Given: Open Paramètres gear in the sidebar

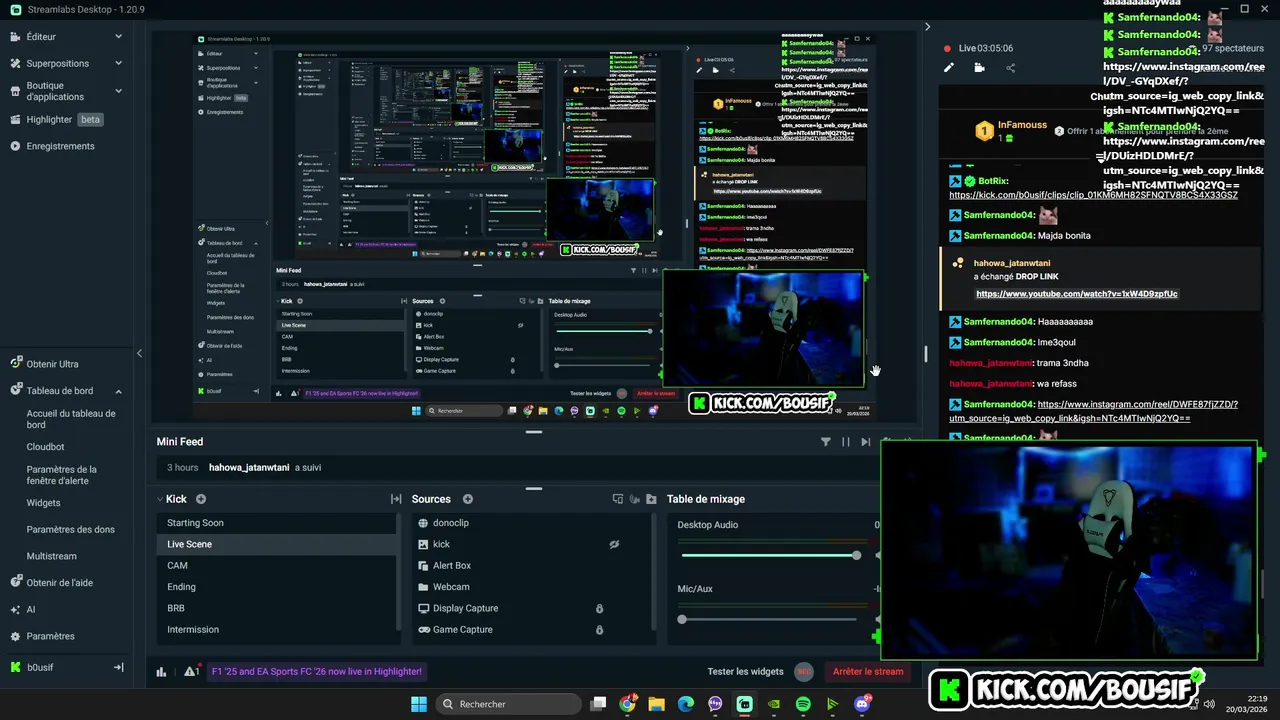Looking at the screenshot, I should point(16,636).
